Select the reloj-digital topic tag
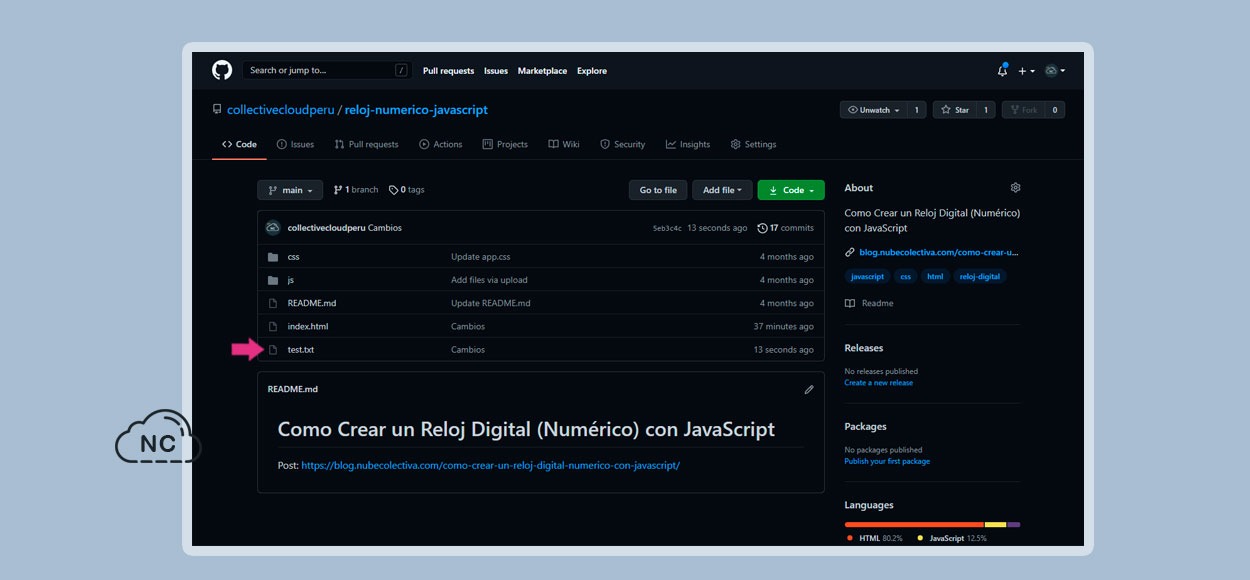 coord(980,276)
